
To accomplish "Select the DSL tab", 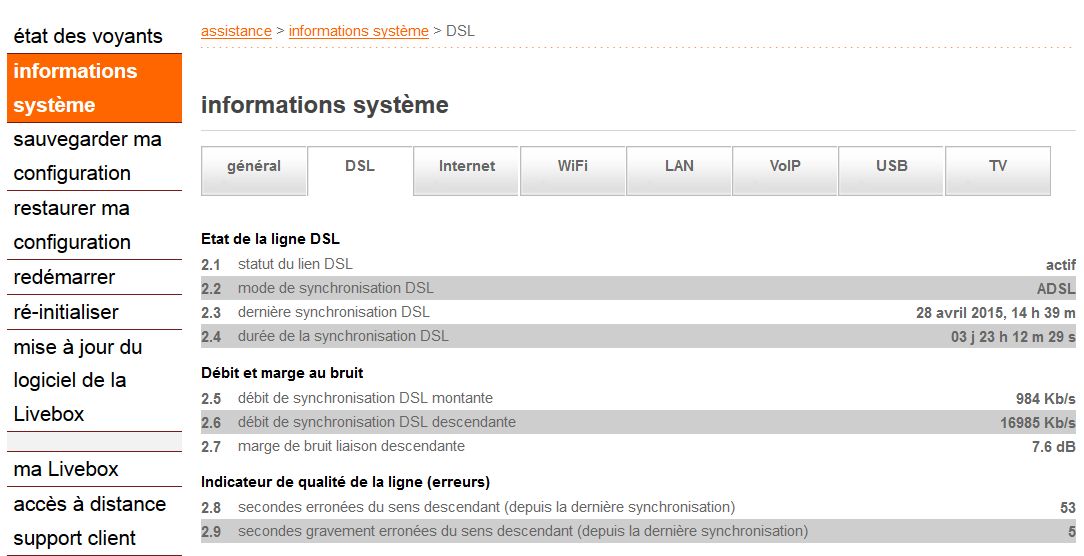I will [360, 167].
